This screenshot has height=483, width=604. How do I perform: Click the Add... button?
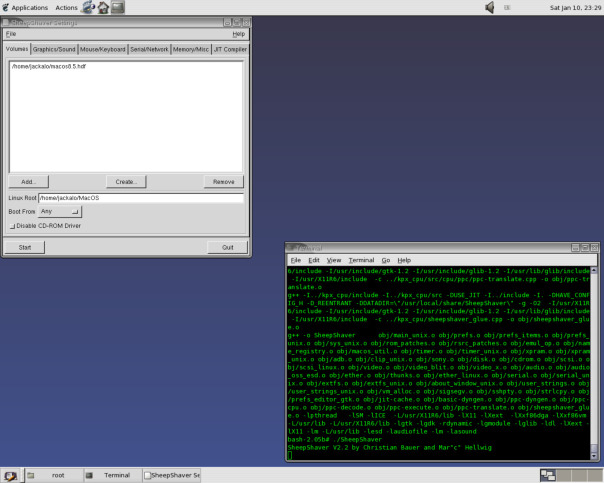coord(29,181)
